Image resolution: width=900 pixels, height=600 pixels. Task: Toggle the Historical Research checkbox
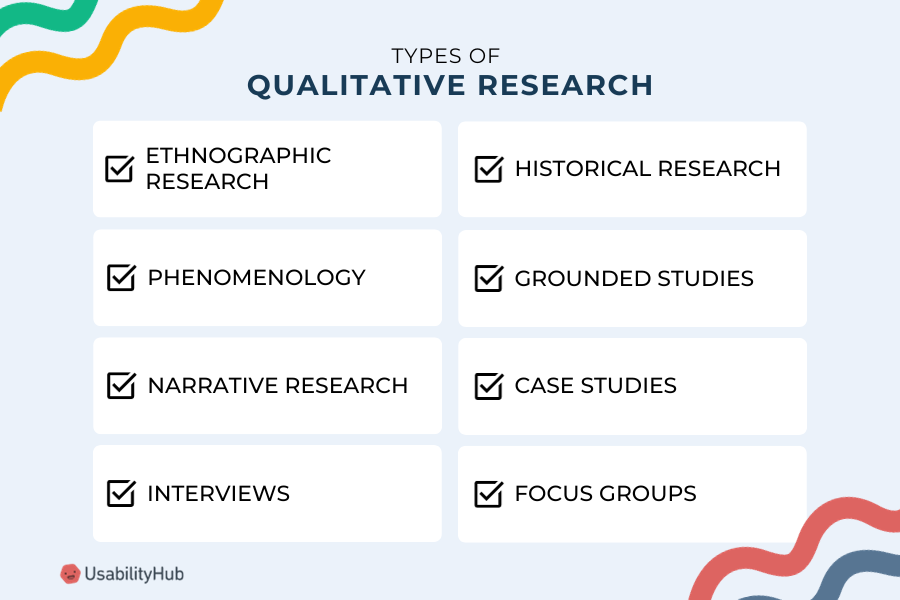coord(489,169)
